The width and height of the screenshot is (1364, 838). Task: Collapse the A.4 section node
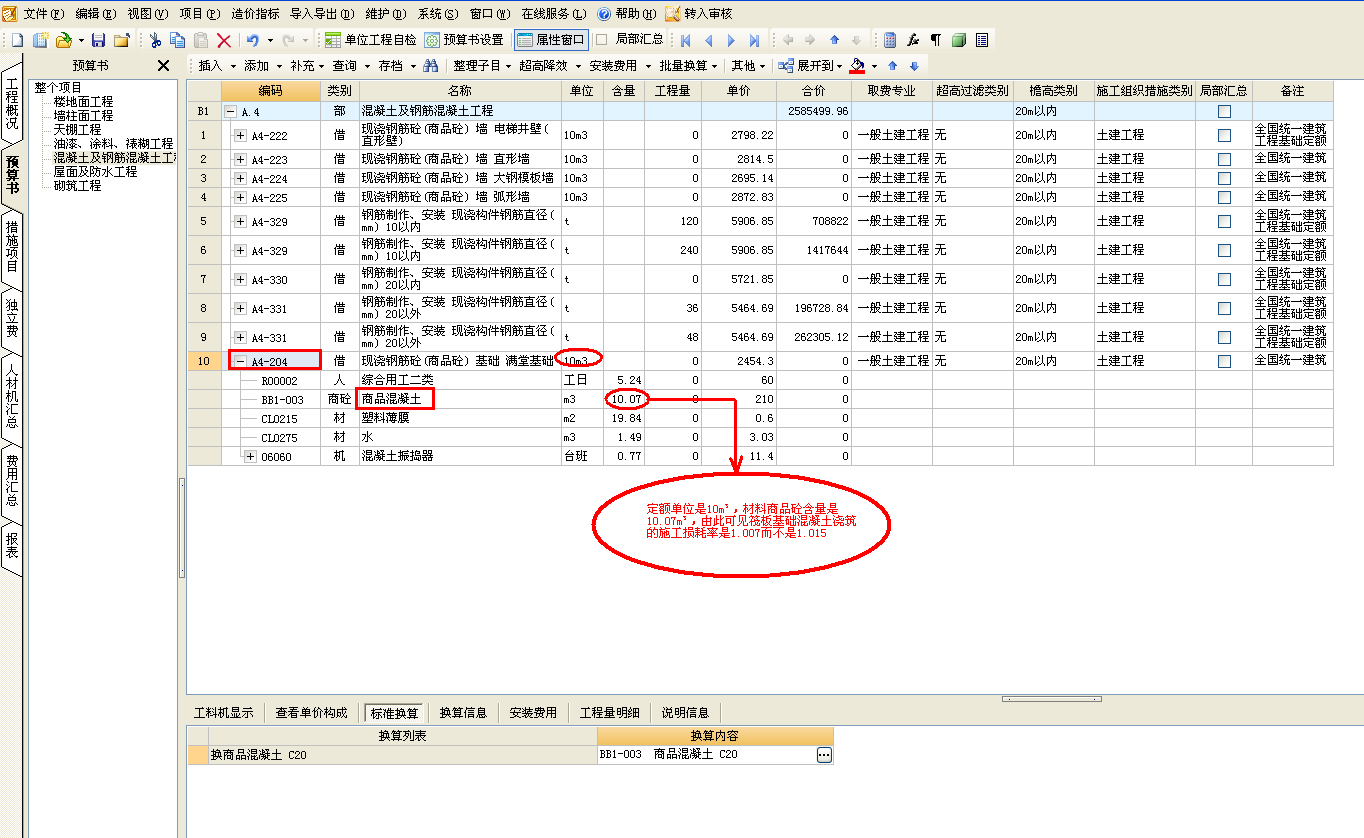(x=230, y=111)
